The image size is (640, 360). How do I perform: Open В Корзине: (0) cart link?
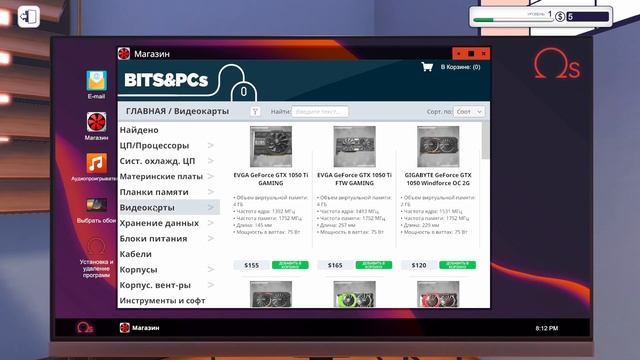point(460,67)
